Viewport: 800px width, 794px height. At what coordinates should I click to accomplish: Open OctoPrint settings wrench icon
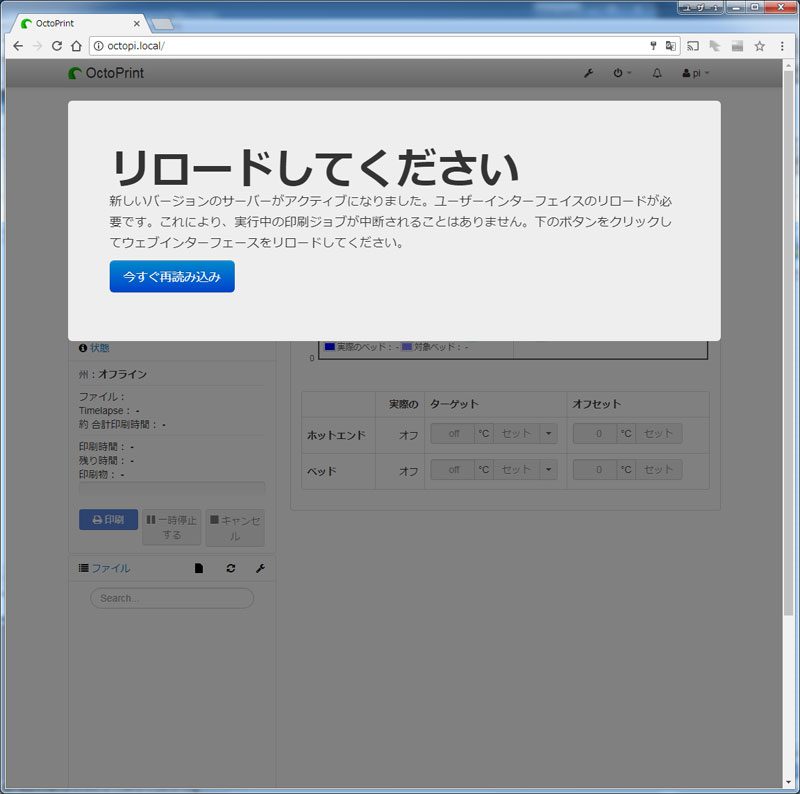pyautogui.click(x=588, y=73)
